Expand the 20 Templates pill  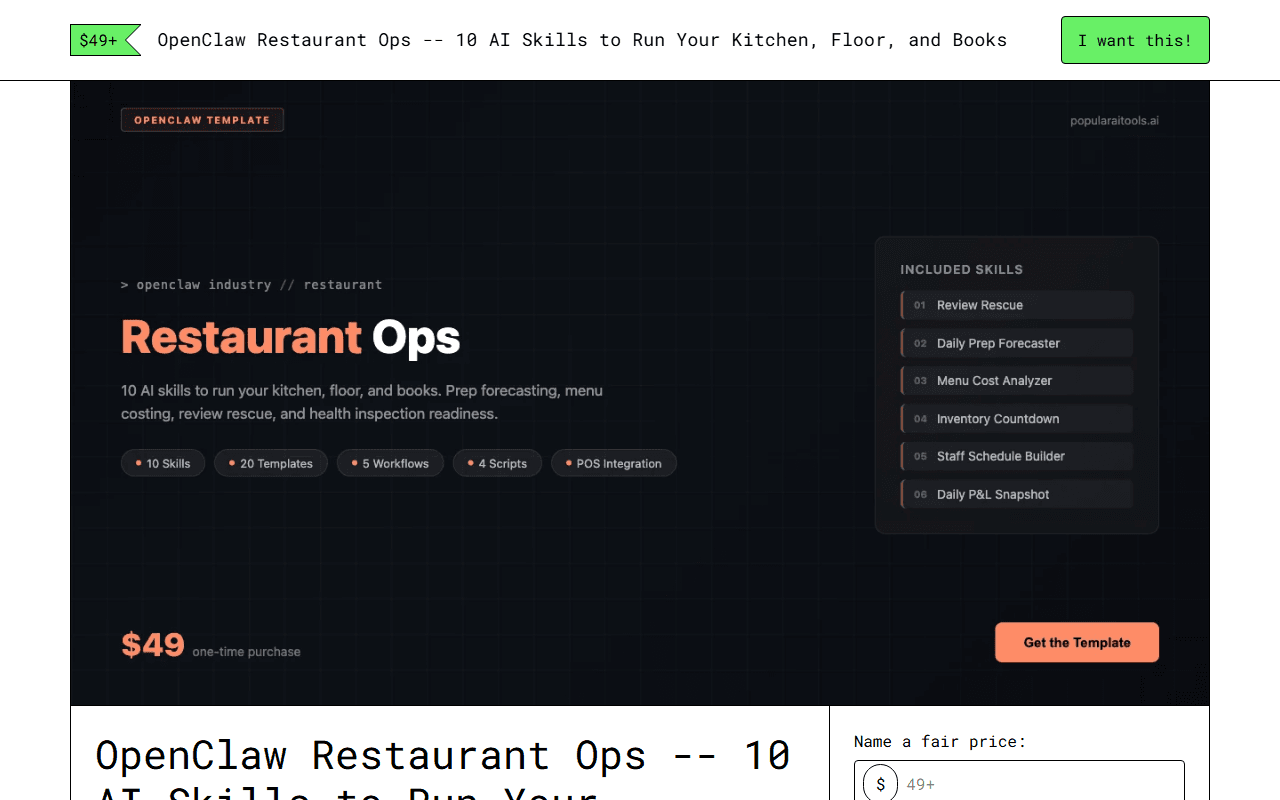coord(270,463)
